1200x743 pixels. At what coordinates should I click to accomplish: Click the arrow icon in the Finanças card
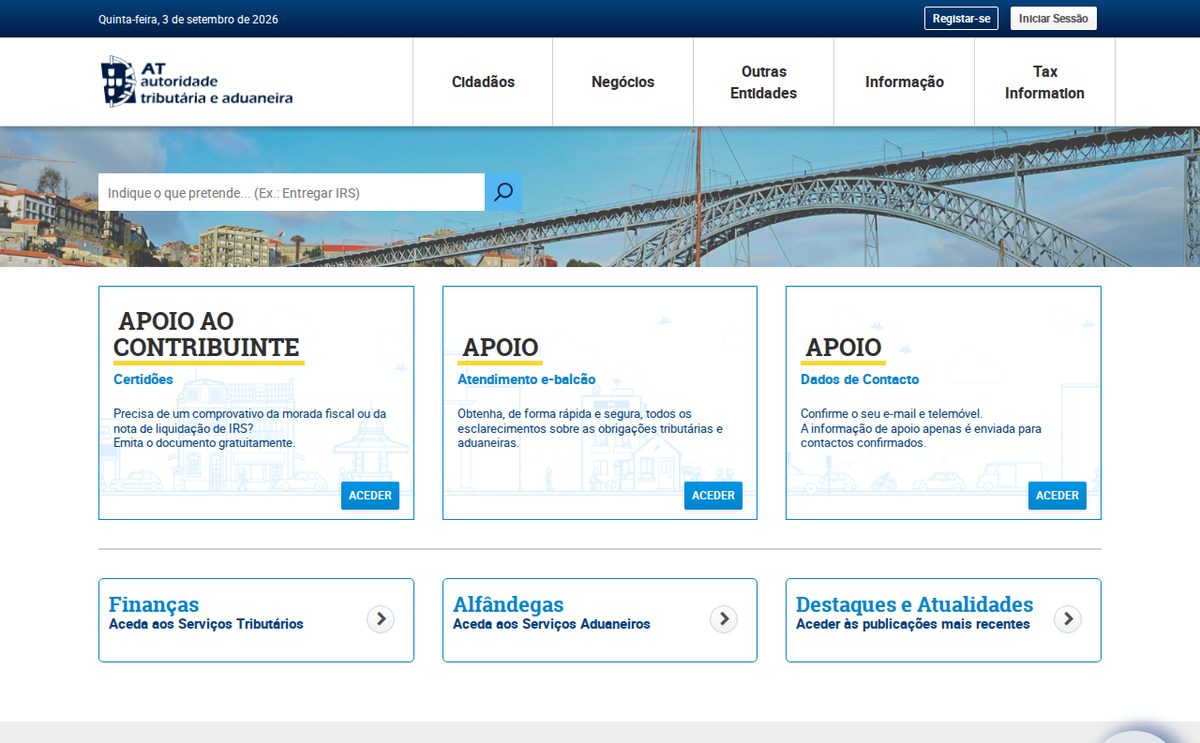coord(380,619)
